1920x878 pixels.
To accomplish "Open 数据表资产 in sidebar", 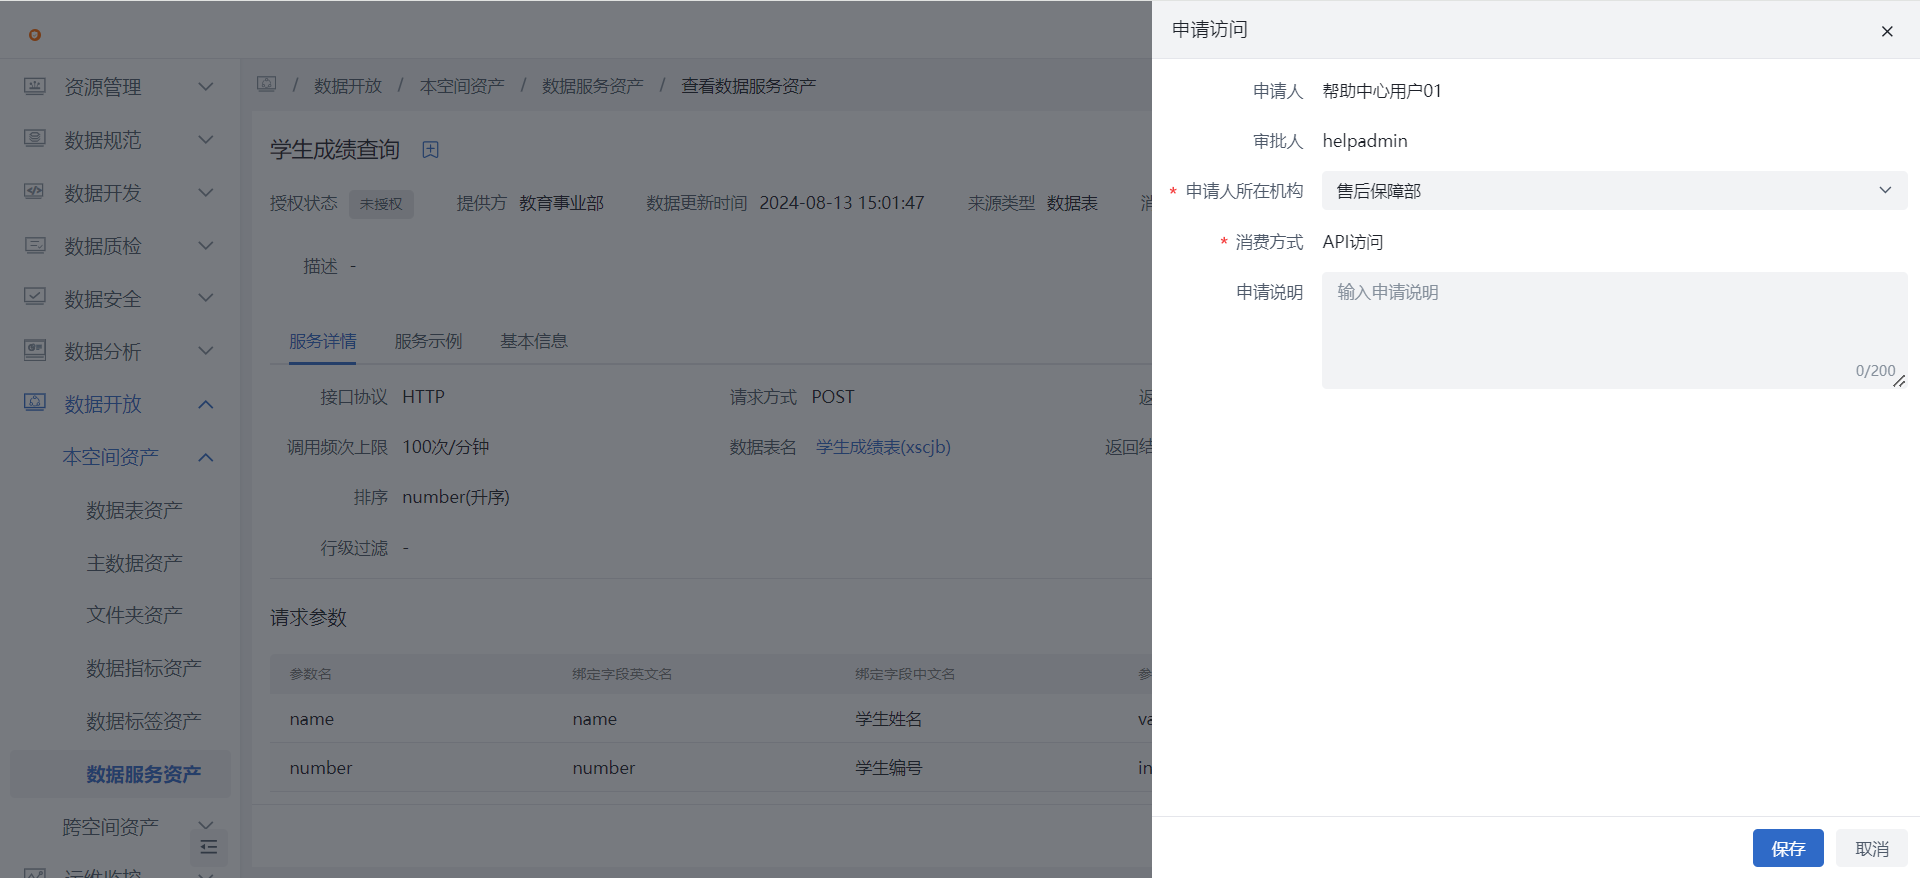I will pos(134,510).
